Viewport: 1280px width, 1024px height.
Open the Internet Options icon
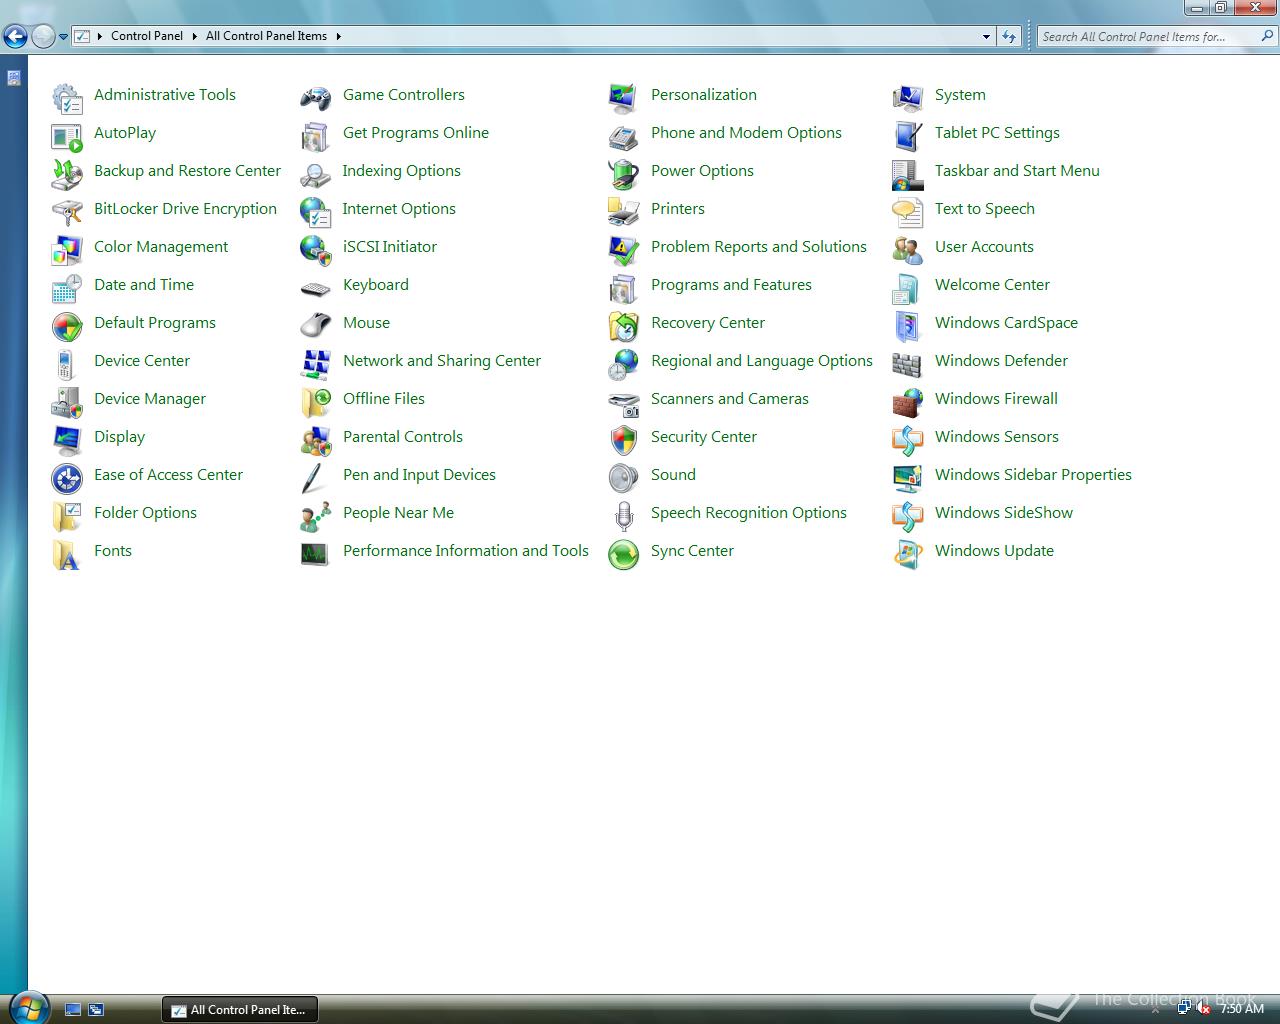(x=316, y=212)
